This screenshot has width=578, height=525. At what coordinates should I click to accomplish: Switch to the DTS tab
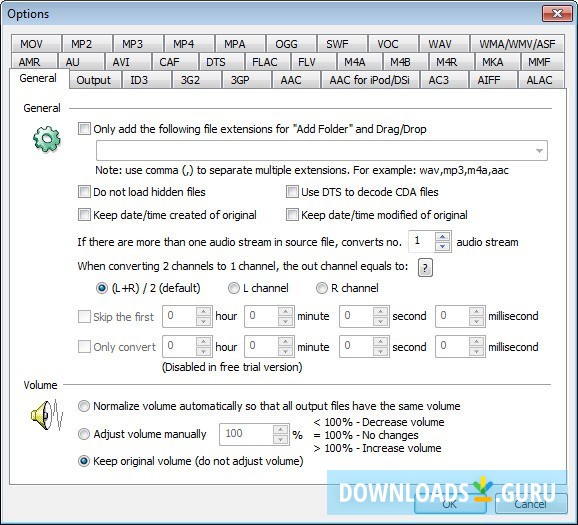(x=222, y=62)
